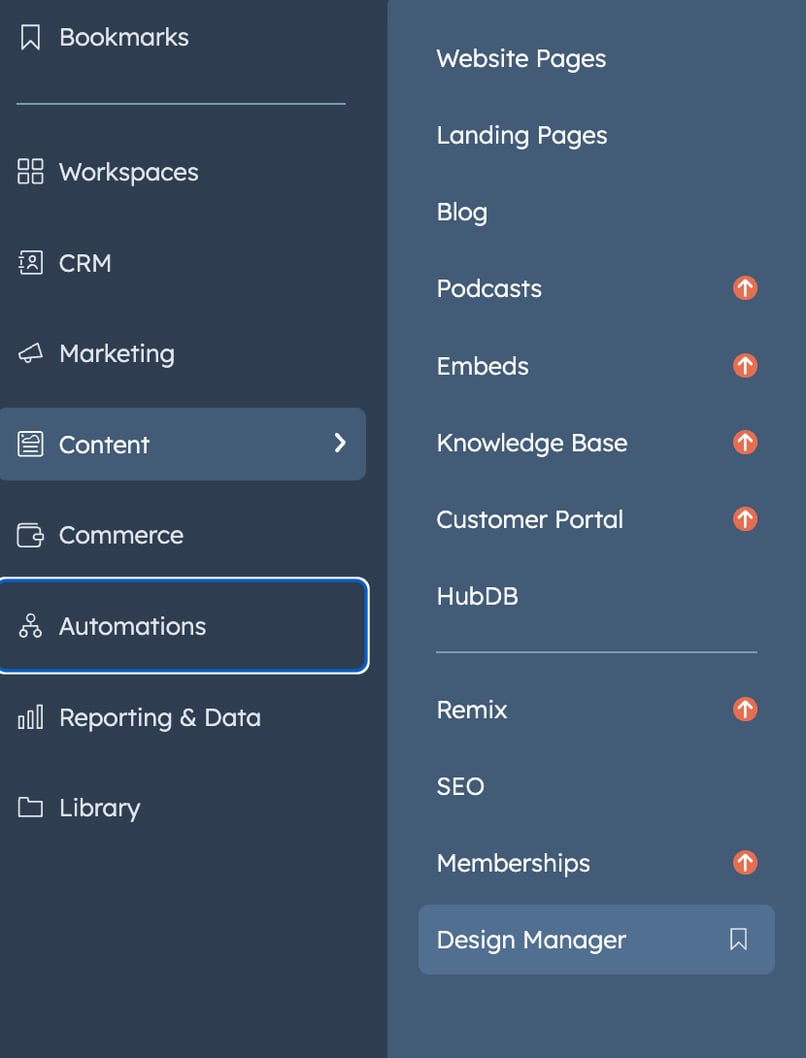Select the Workspaces grid icon
806x1058 pixels.
29,171
